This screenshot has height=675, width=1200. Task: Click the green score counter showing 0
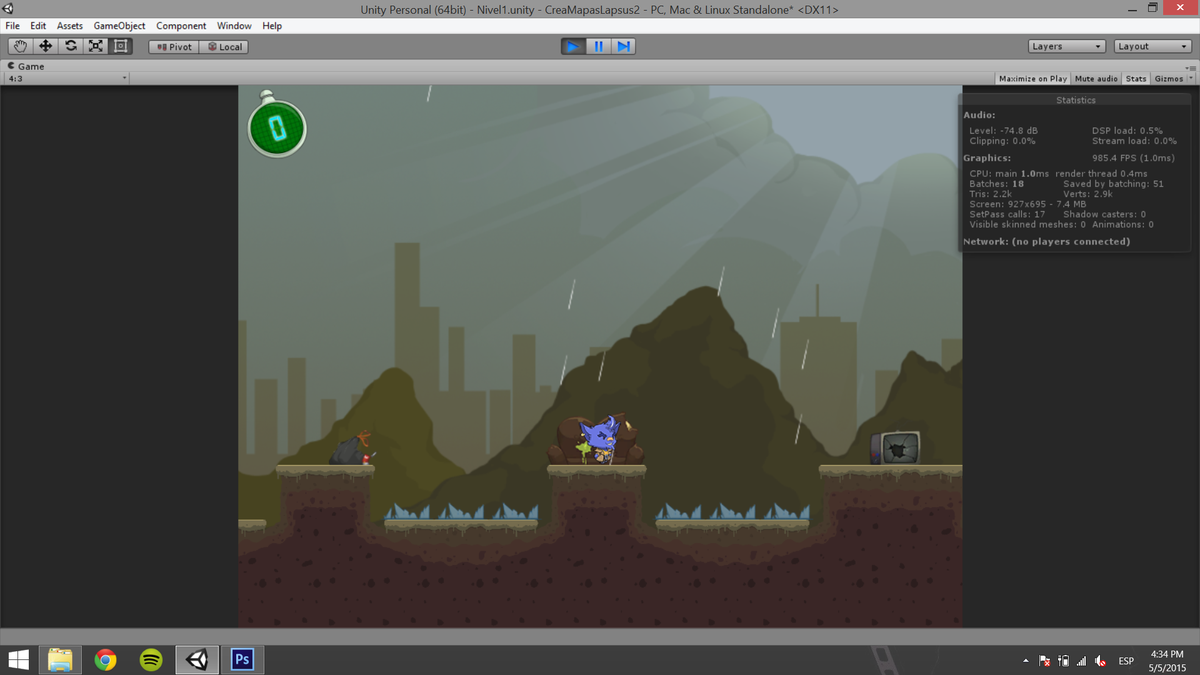pos(276,126)
